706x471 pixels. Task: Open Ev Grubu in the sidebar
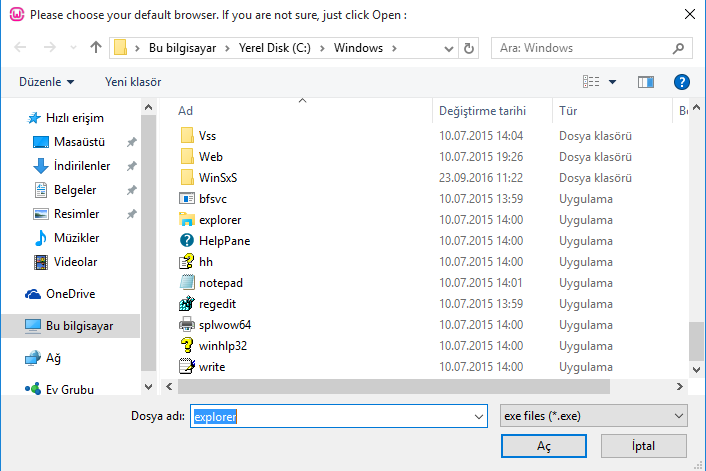(x=59, y=389)
